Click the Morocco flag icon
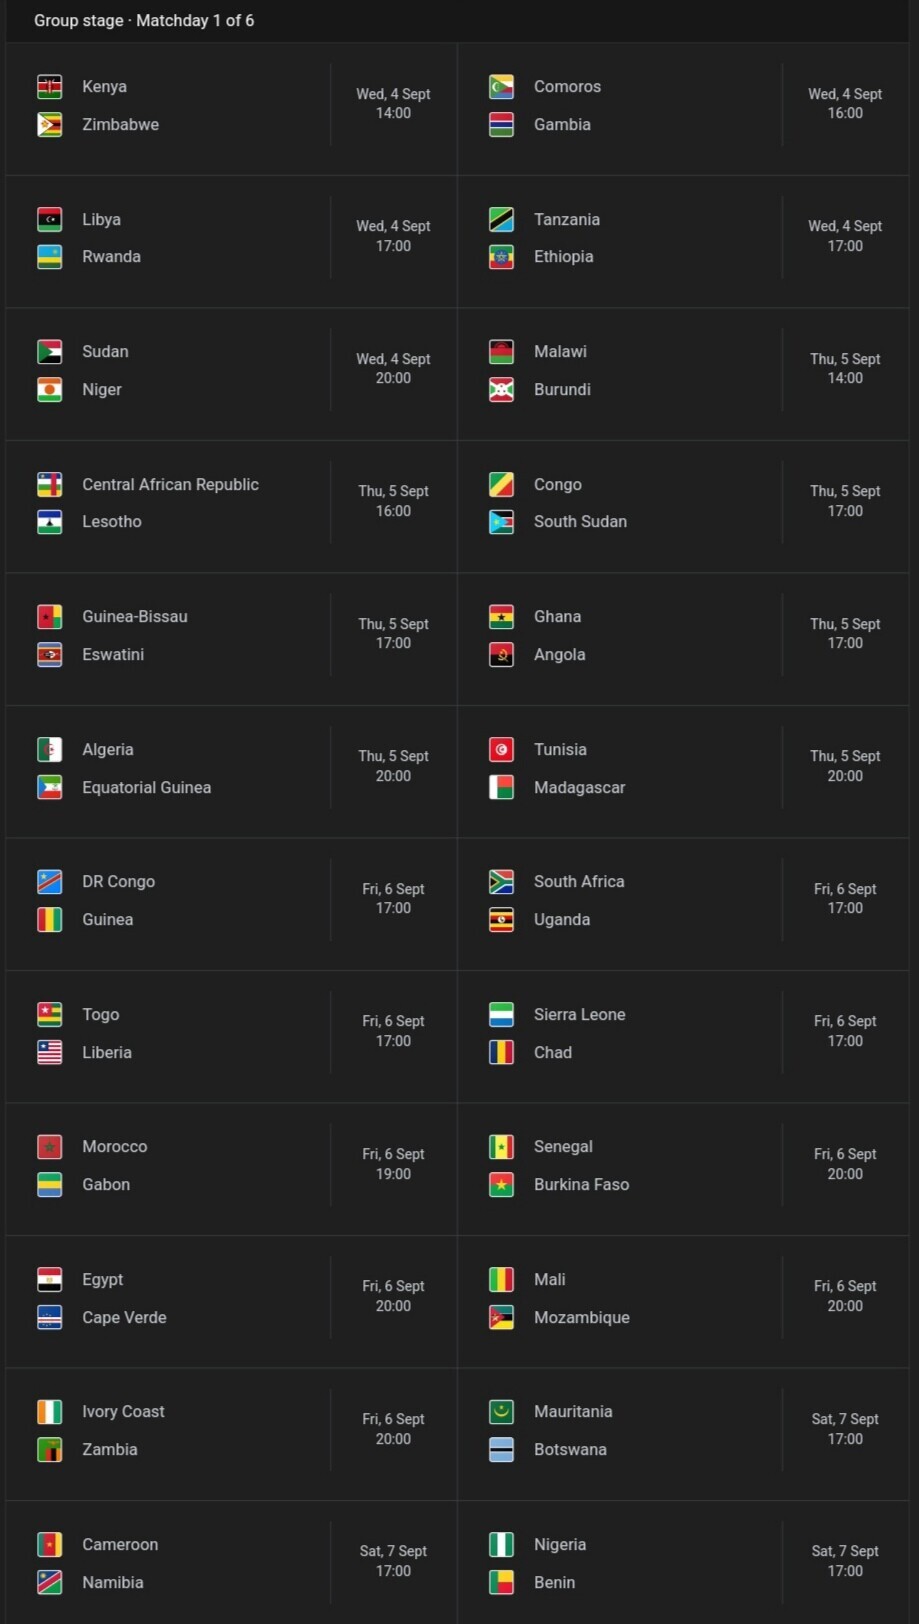919x1624 pixels. [49, 1147]
